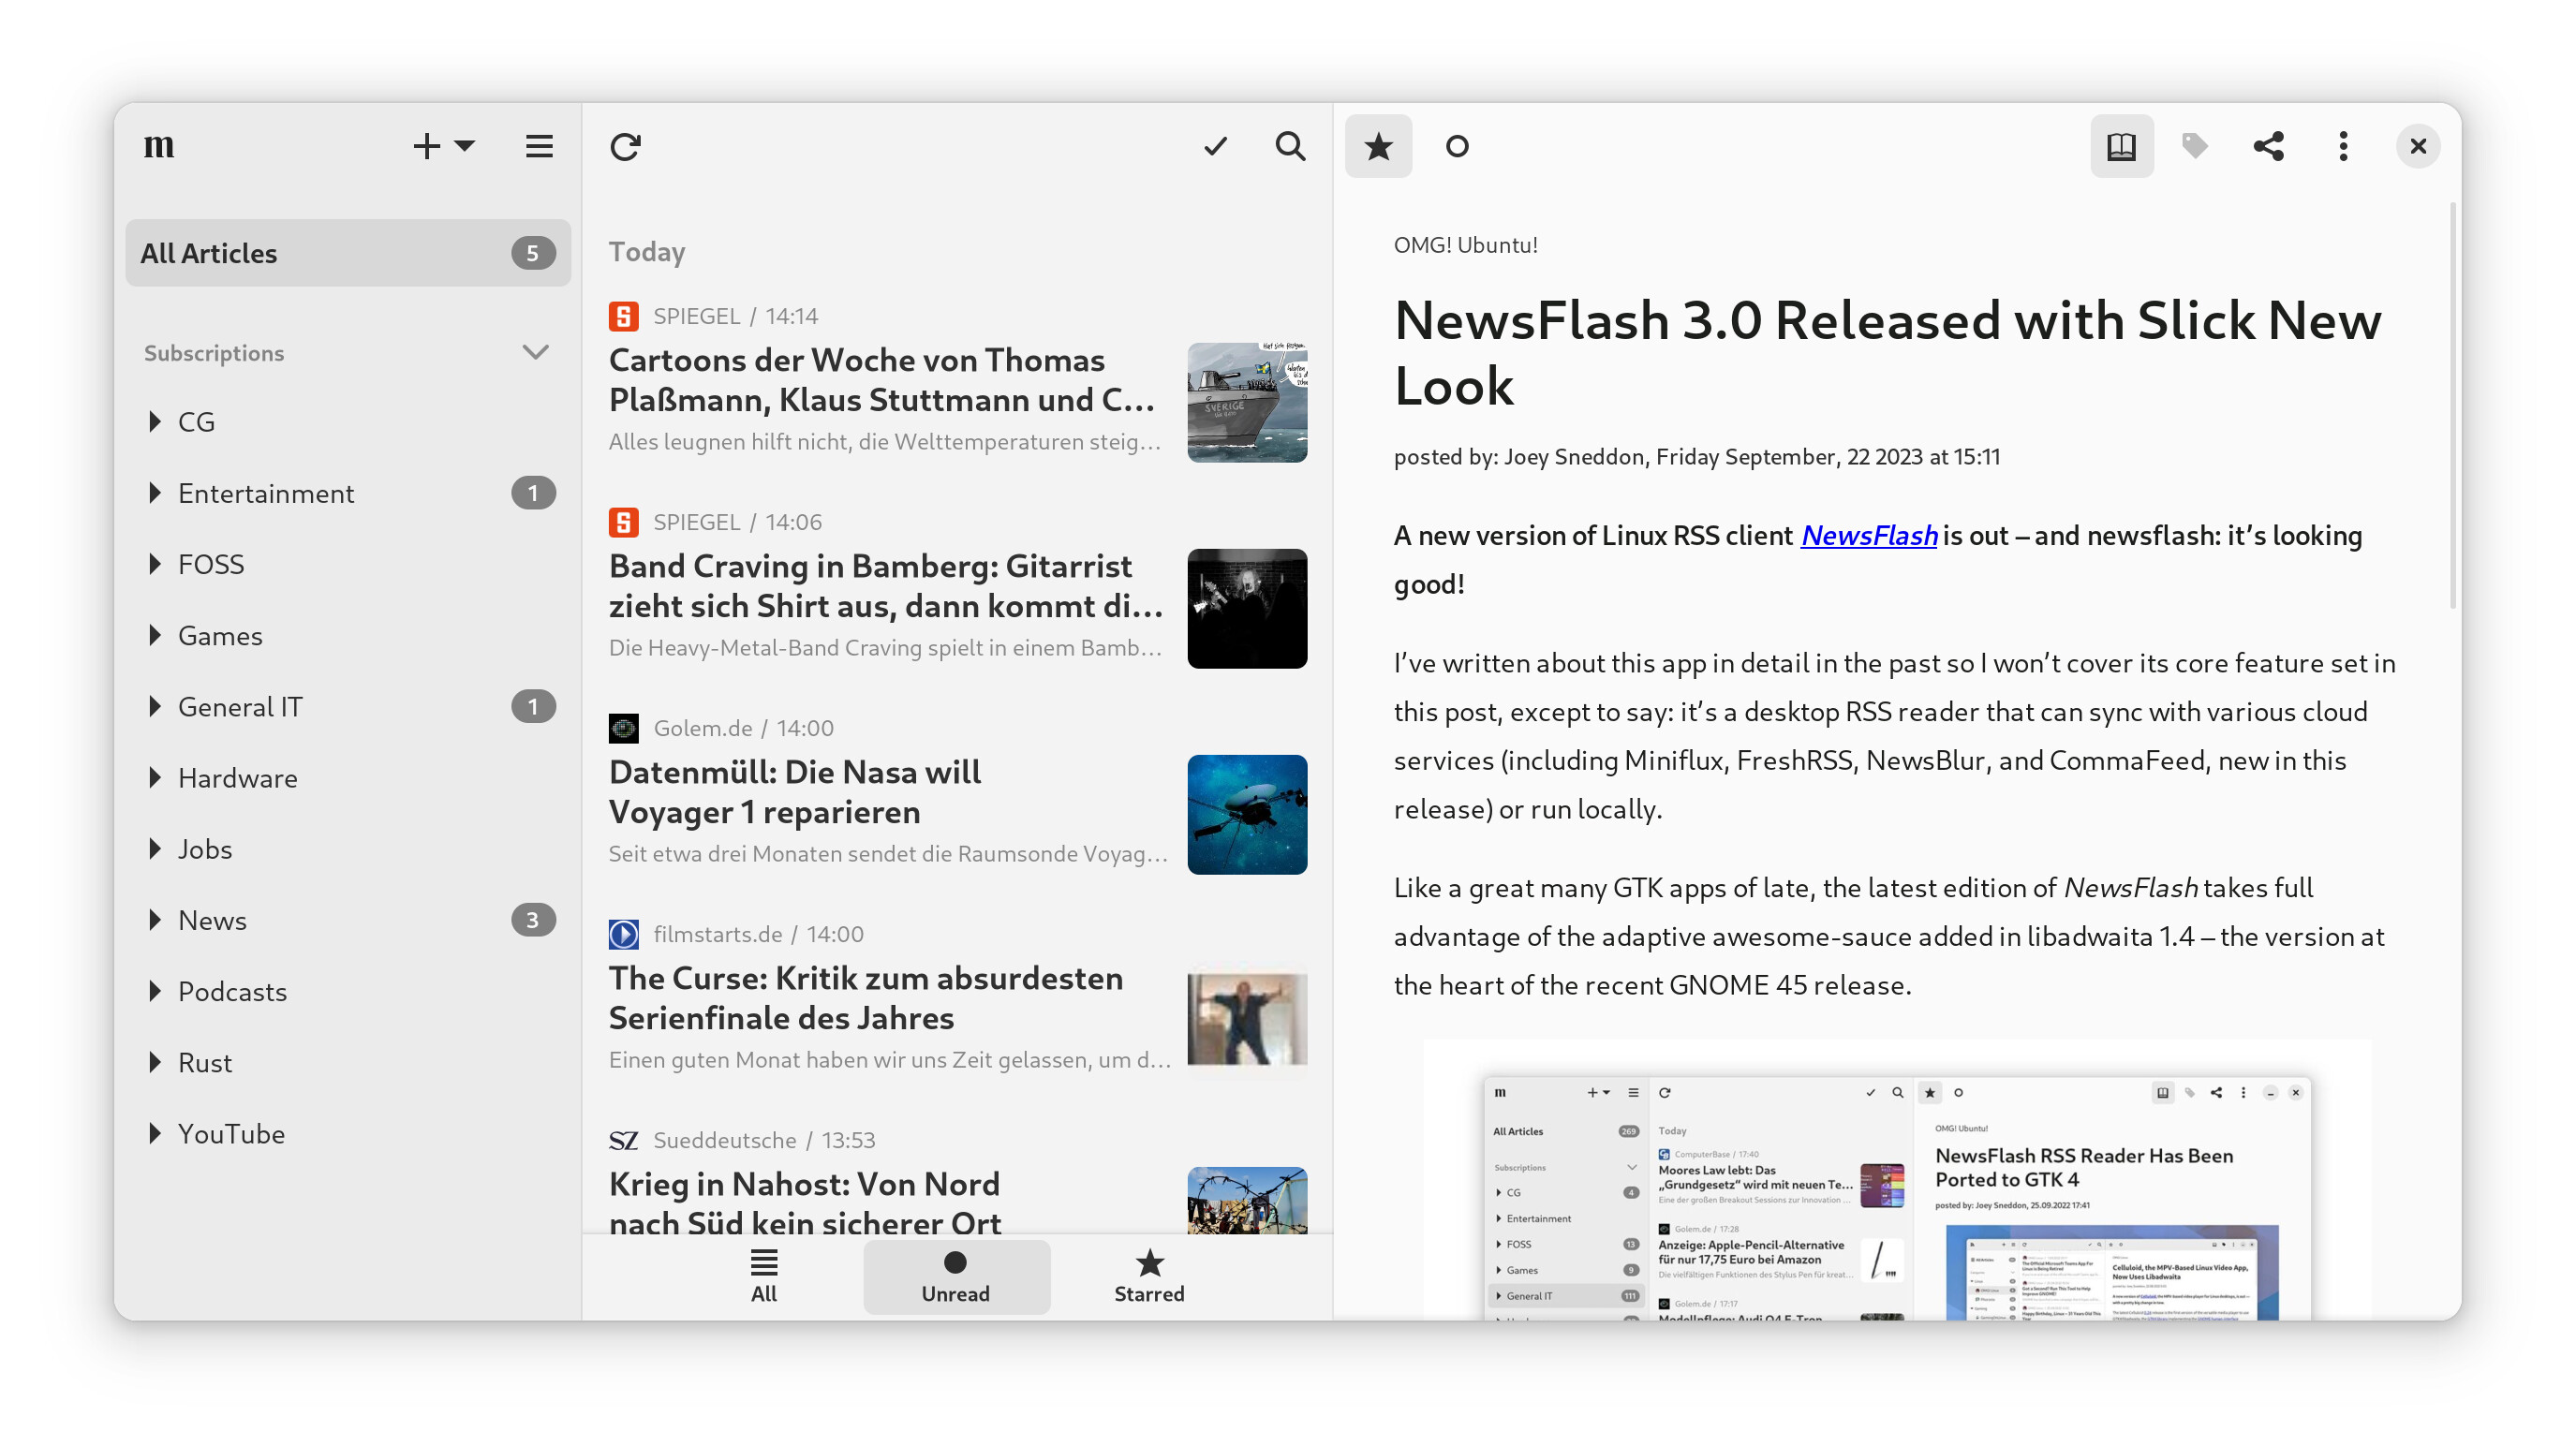Toggle the starred state of the article

(1378, 147)
